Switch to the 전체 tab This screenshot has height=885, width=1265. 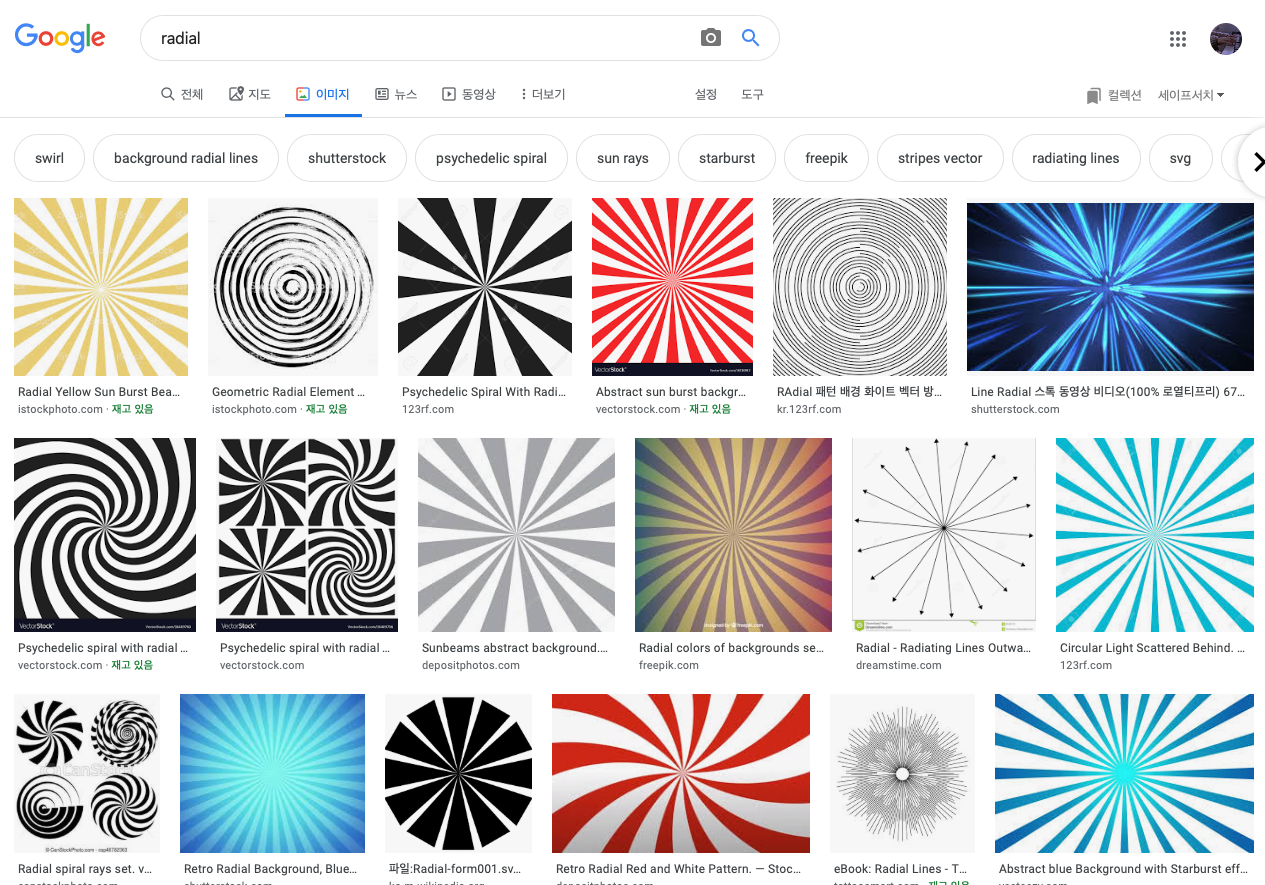tap(182, 94)
